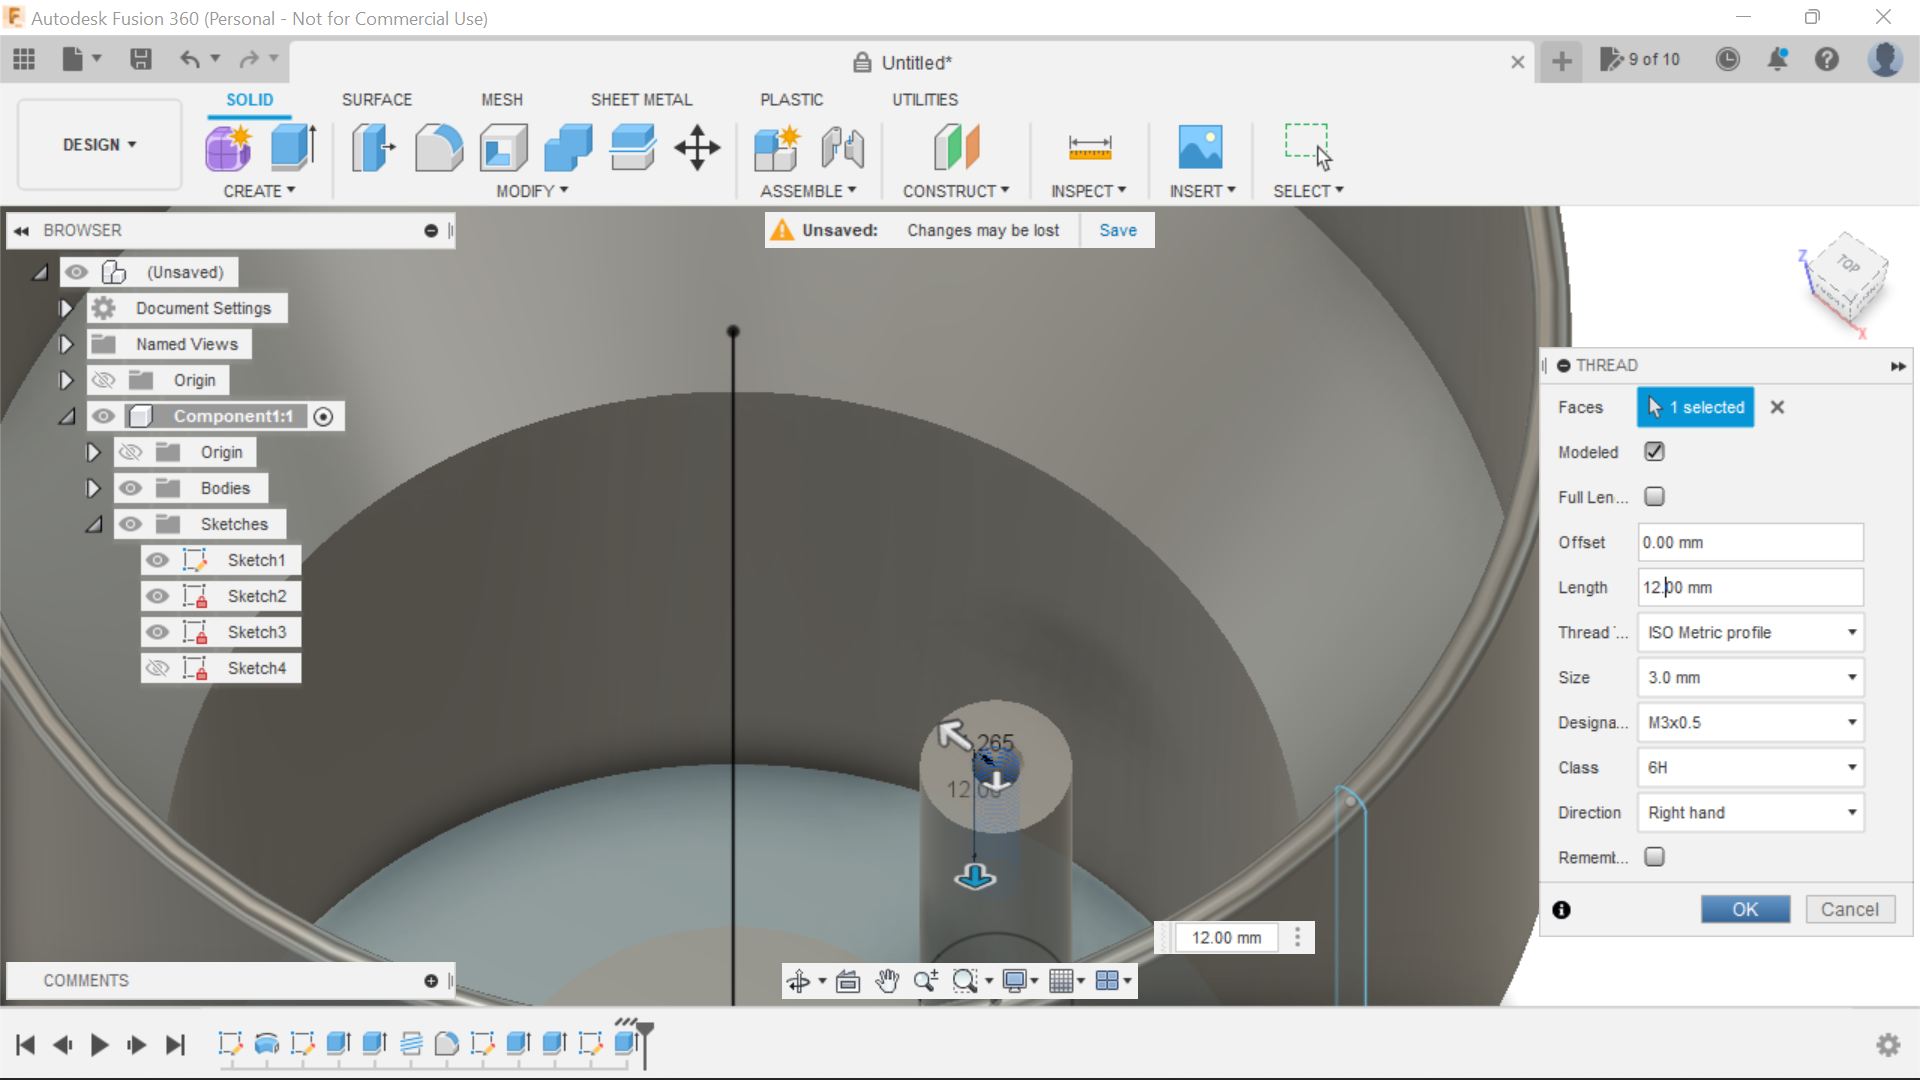Click the Midplane construct icon
Screen dimensions: 1920x1080
(x=956, y=148)
